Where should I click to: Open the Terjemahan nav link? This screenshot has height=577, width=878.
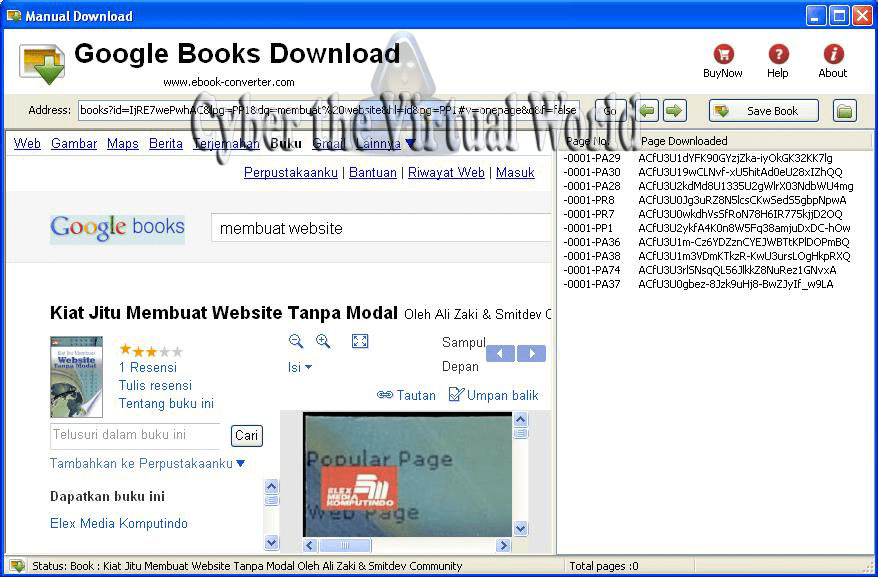pyautogui.click(x=226, y=143)
